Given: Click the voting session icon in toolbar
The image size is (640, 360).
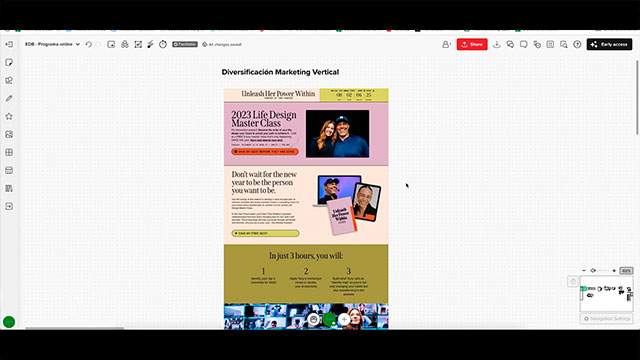Looking at the screenshot, I should pyautogui.click(x=138, y=44).
